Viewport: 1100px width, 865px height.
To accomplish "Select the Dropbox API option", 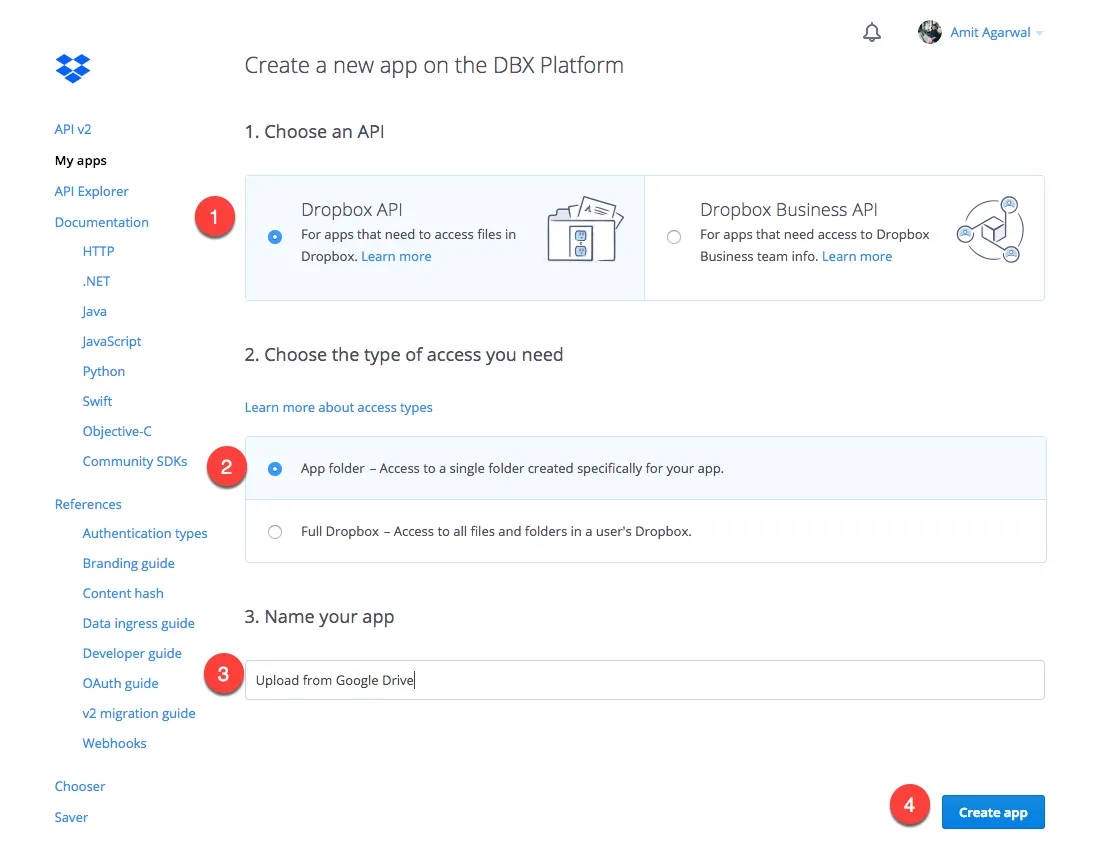I will point(275,237).
